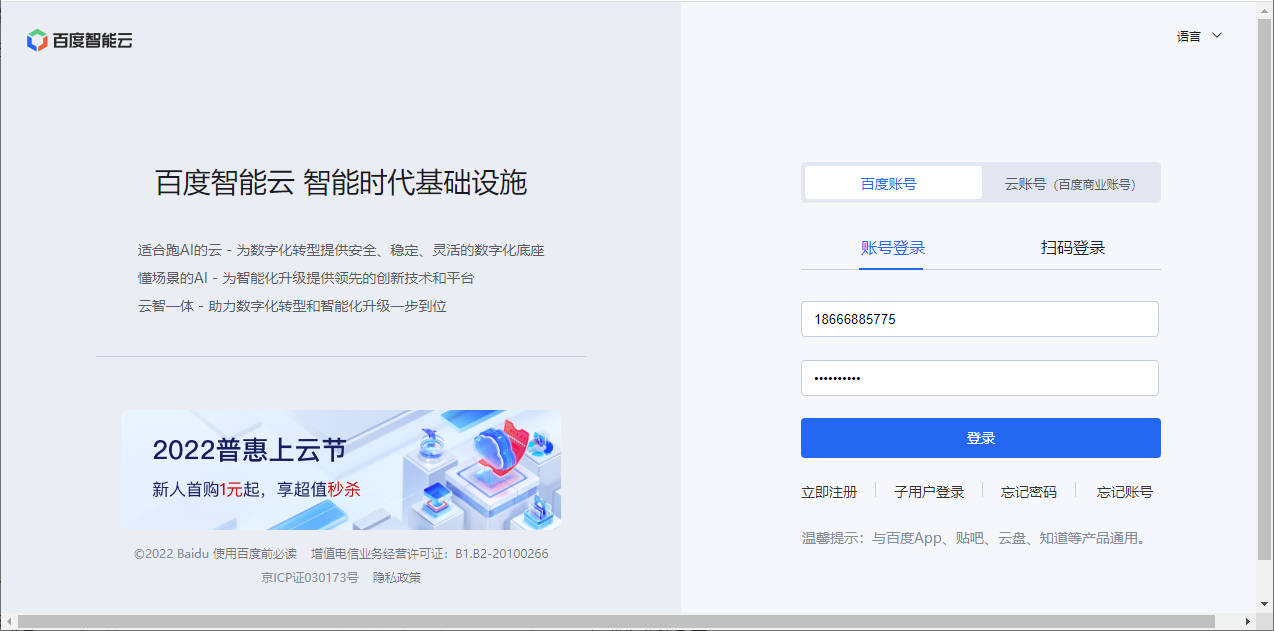Switch to 云账号 (百度商业账号) tab
Image resolution: width=1274 pixels, height=631 pixels.
[x=1070, y=184]
